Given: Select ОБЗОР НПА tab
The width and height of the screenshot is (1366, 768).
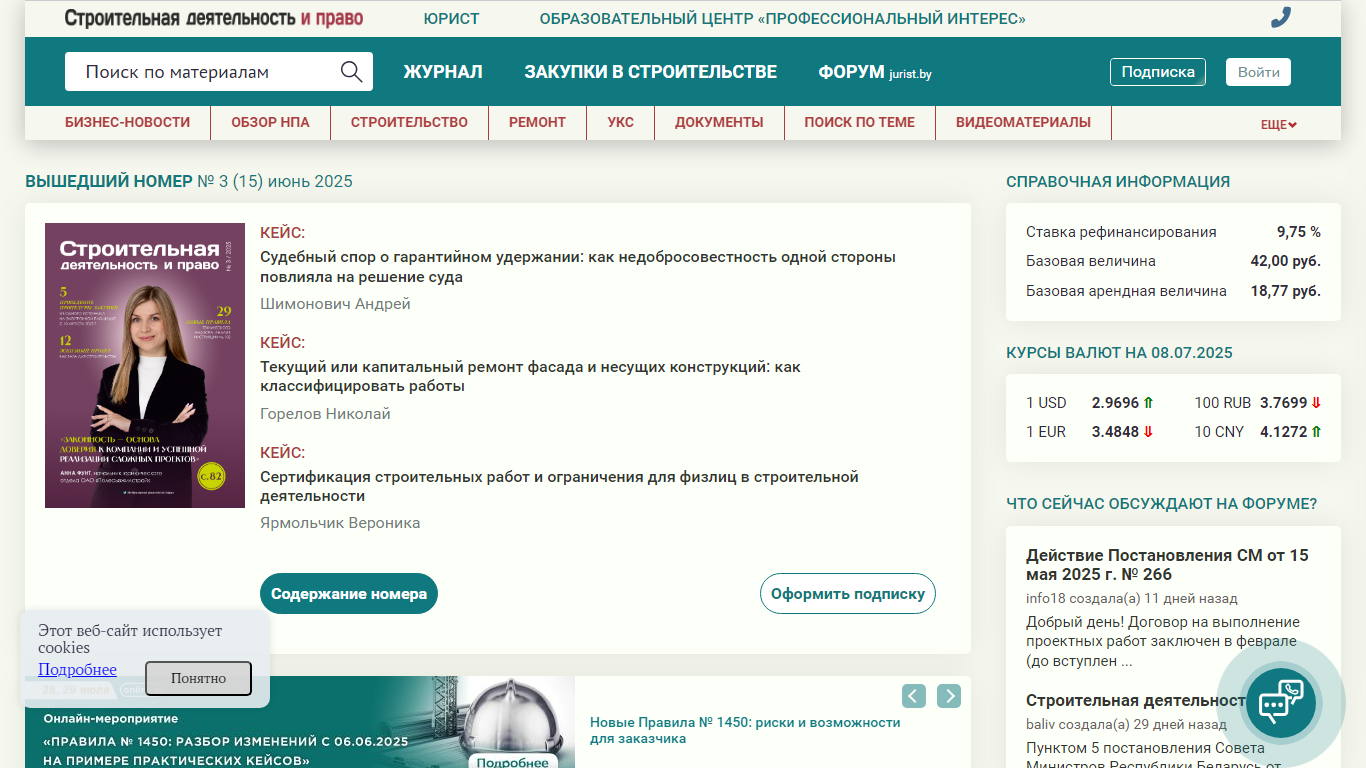Looking at the screenshot, I should (x=270, y=122).
